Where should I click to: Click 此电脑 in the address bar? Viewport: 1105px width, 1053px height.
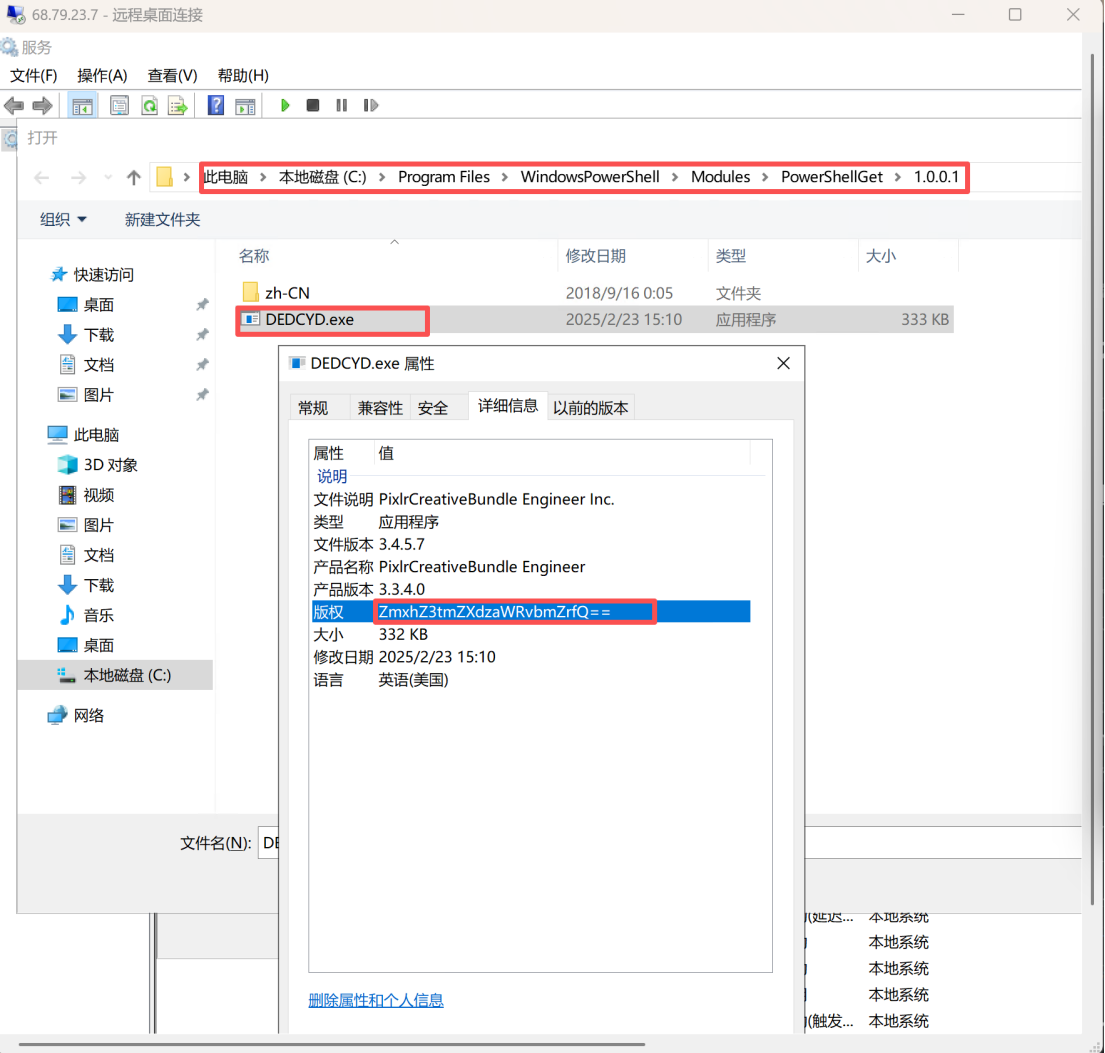click(226, 177)
